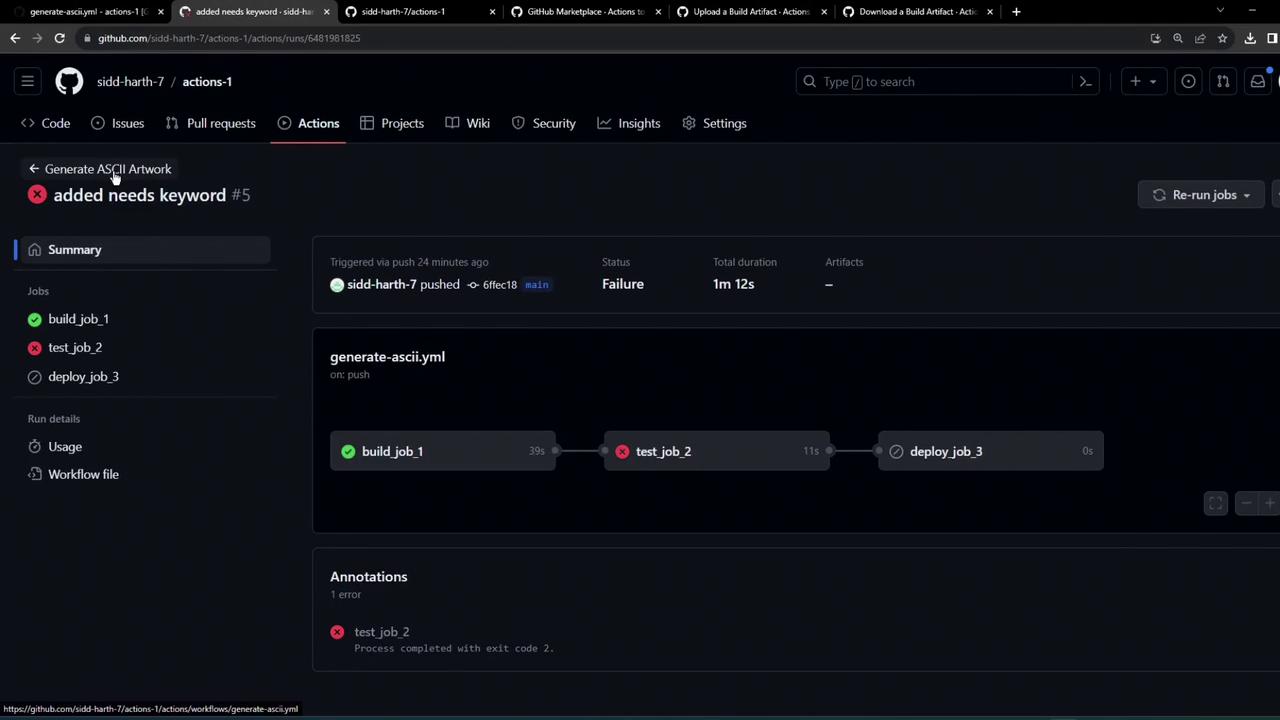Switch to the 'Download a Build Artifact' browser tab
Image resolution: width=1280 pixels, height=720 pixels.
[x=916, y=12]
